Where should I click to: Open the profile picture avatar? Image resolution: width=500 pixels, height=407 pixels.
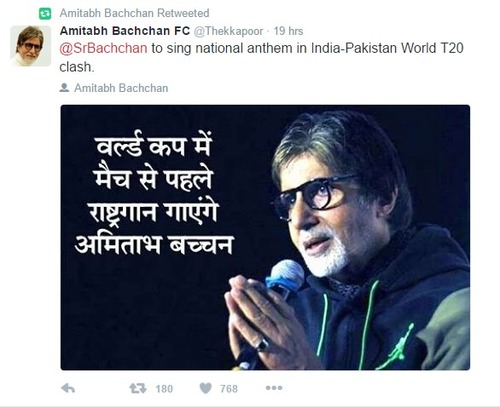point(31,46)
